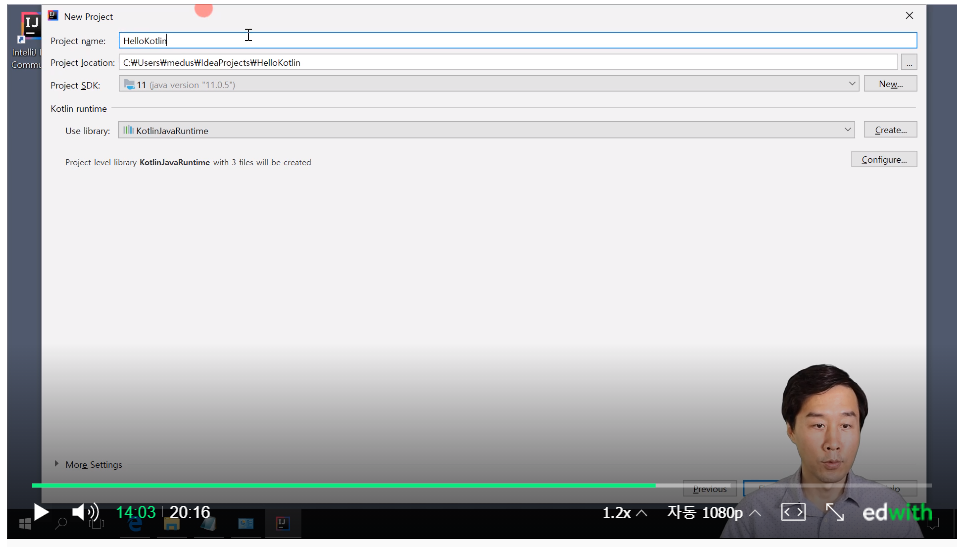
Task: Expand More Settings section
Action: [x=88, y=464]
